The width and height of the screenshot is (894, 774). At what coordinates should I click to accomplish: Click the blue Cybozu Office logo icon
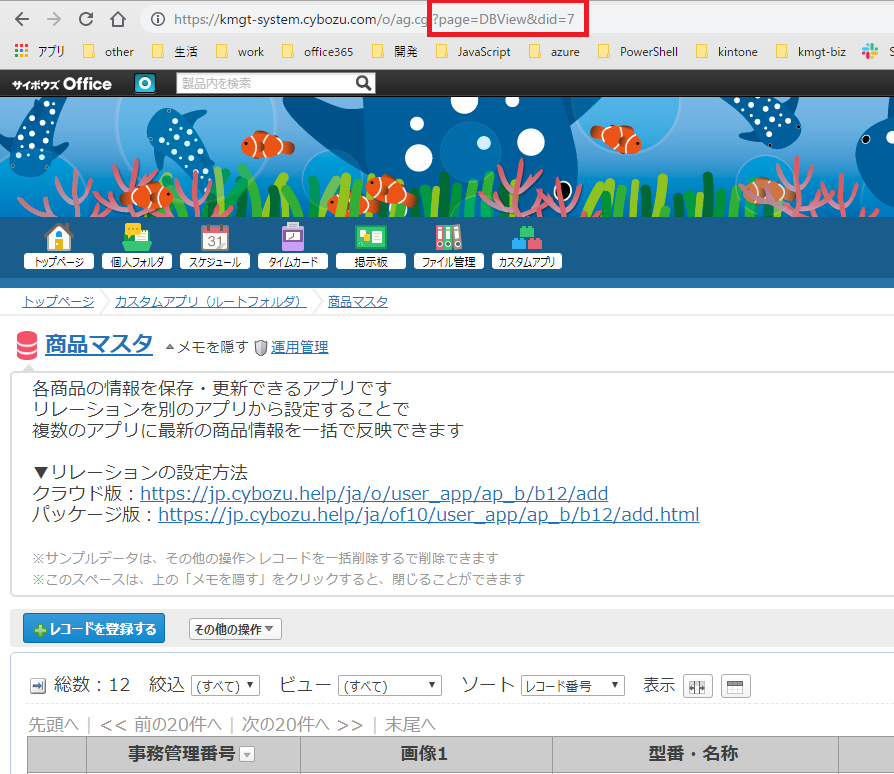145,84
